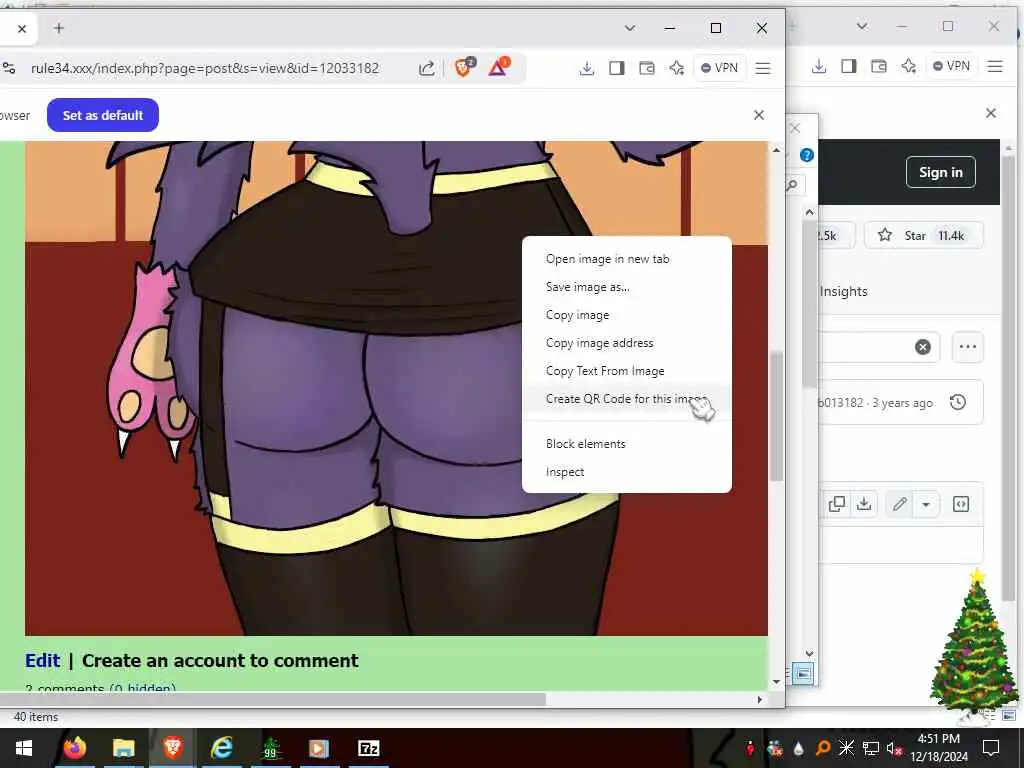Open Windows Start menu
Image resolution: width=1024 pixels, height=768 pixels.
[x=24, y=748]
